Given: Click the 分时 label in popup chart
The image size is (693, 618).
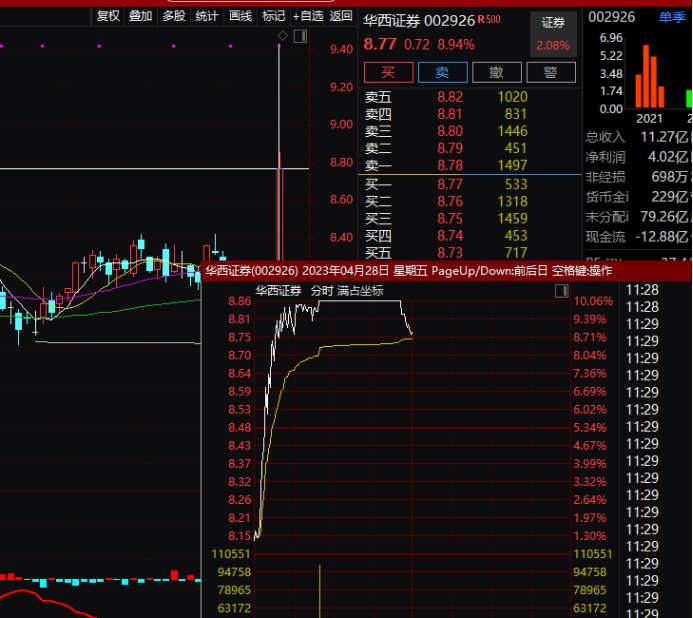Looking at the screenshot, I should point(322,290).
